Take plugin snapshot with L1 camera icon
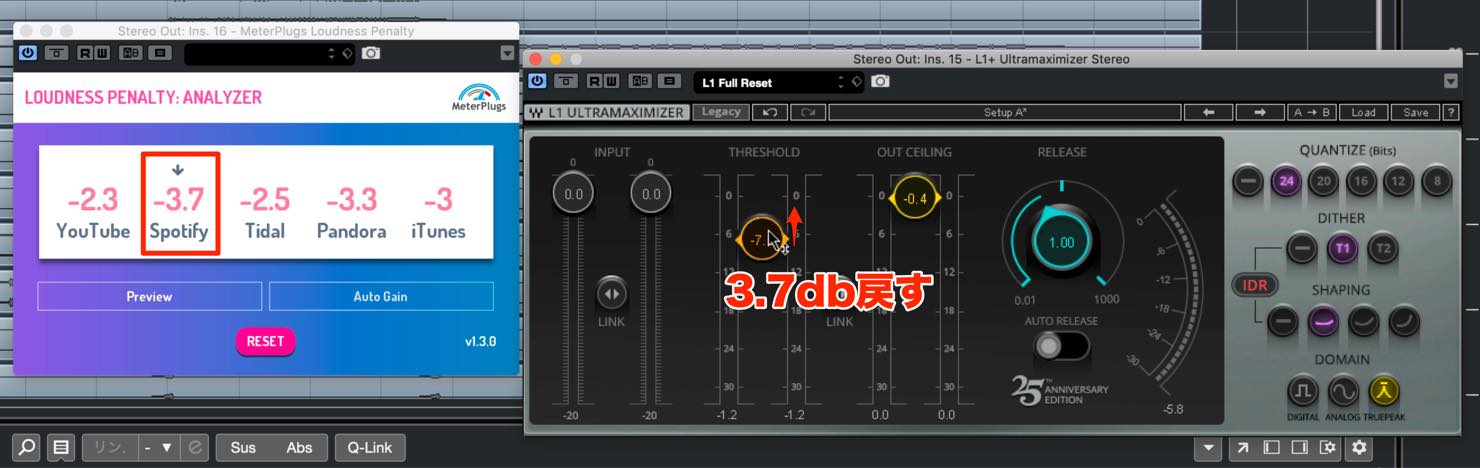This screenshot has width=1480, height=468. click(880, 82)
